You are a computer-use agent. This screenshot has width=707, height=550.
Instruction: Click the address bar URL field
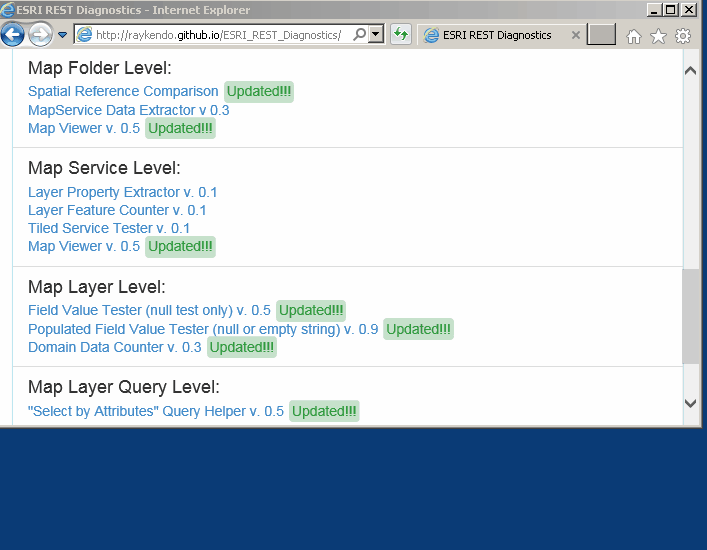click(219, 35)
